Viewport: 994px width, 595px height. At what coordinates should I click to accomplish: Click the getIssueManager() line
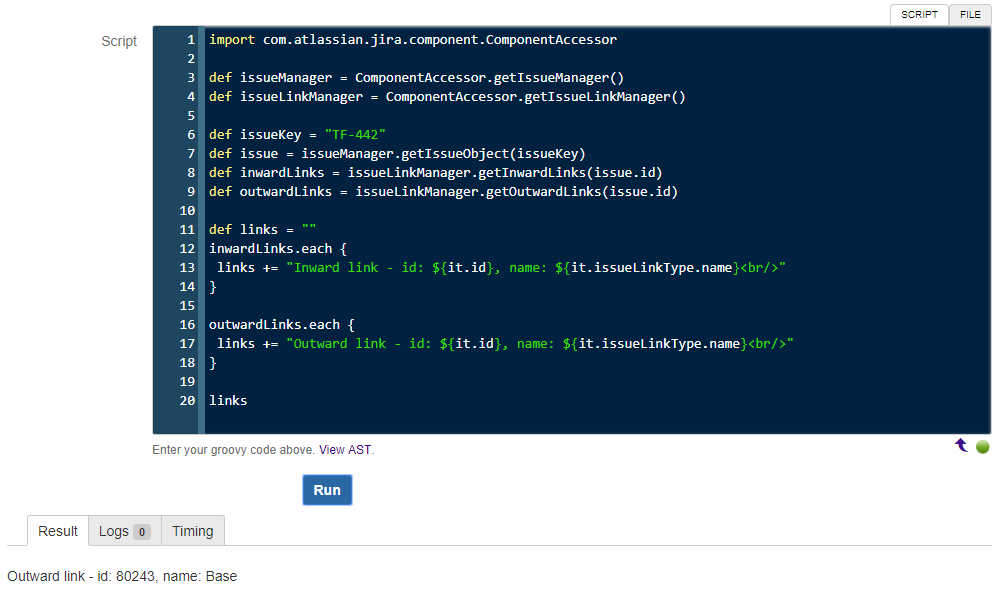pos(416,78)
